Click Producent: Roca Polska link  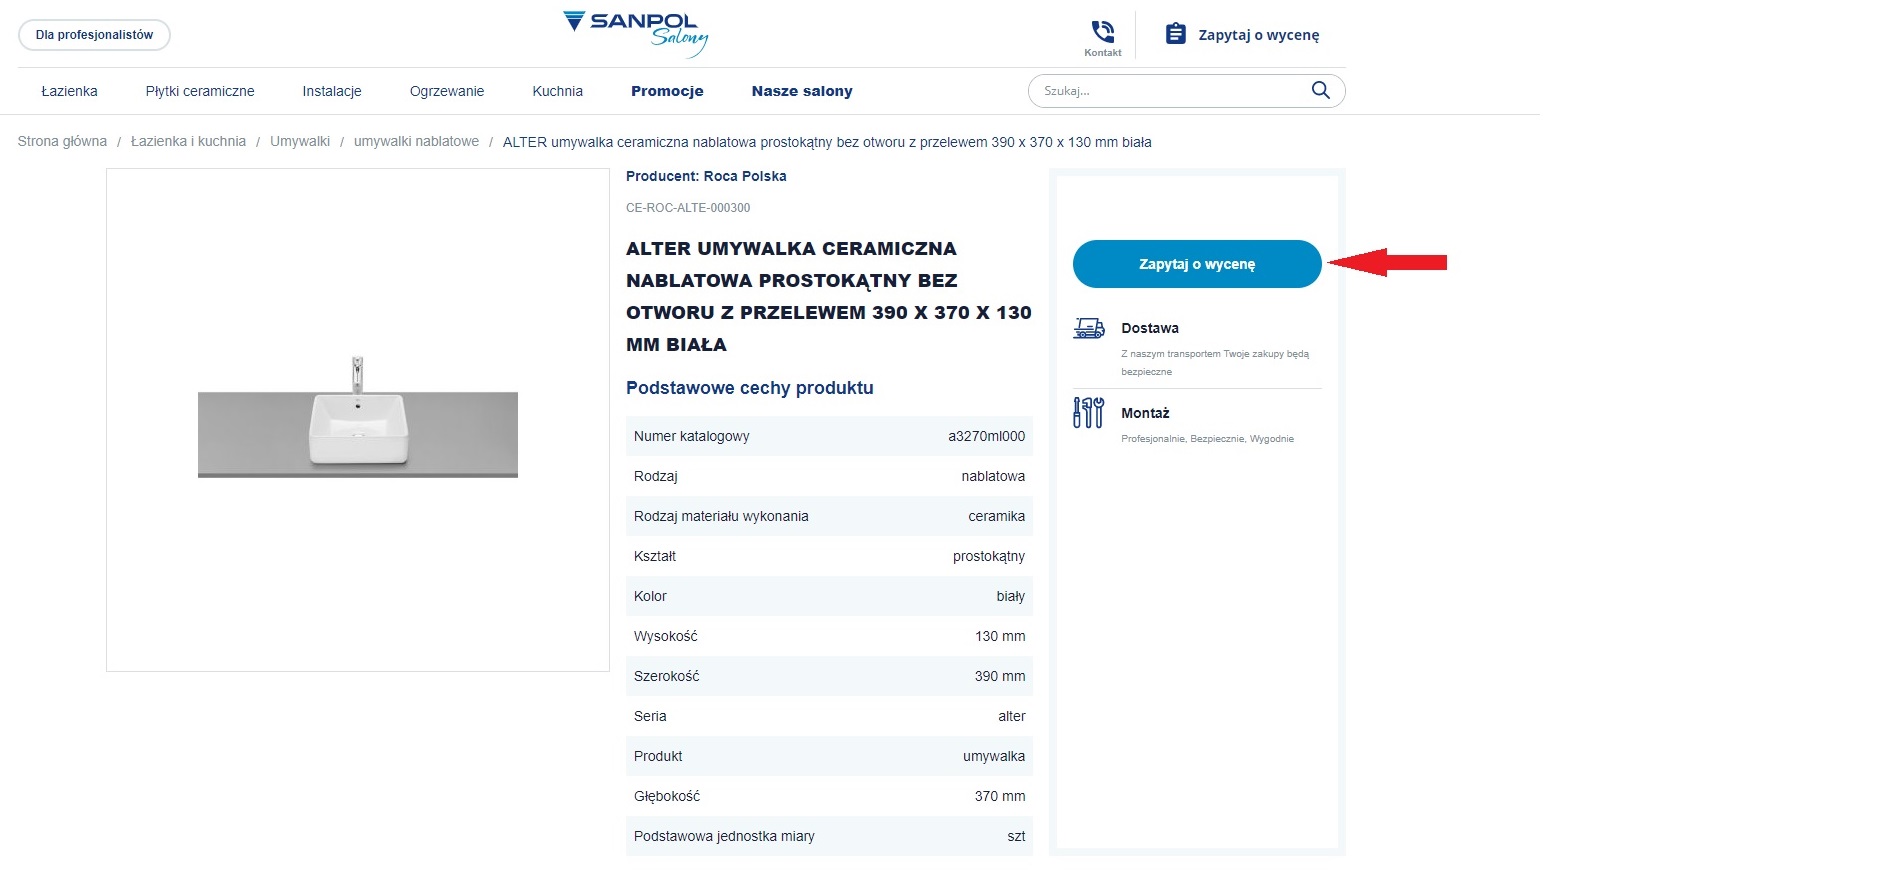(706, 176)
